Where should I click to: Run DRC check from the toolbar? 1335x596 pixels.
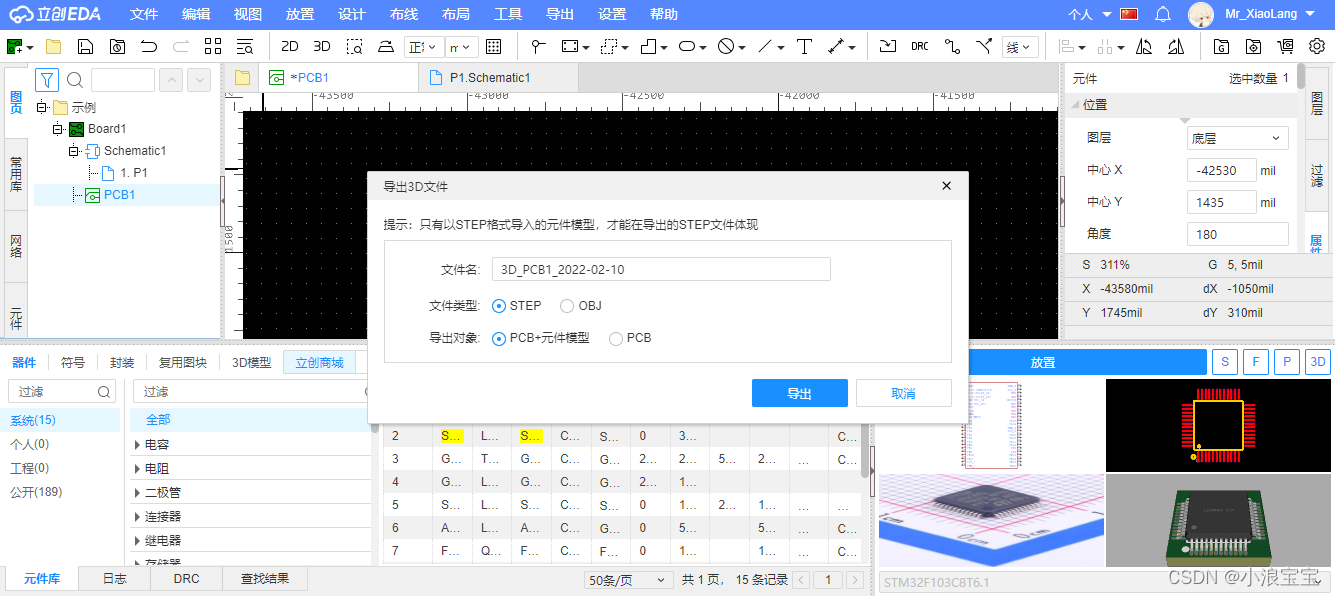tap(919, 46)
